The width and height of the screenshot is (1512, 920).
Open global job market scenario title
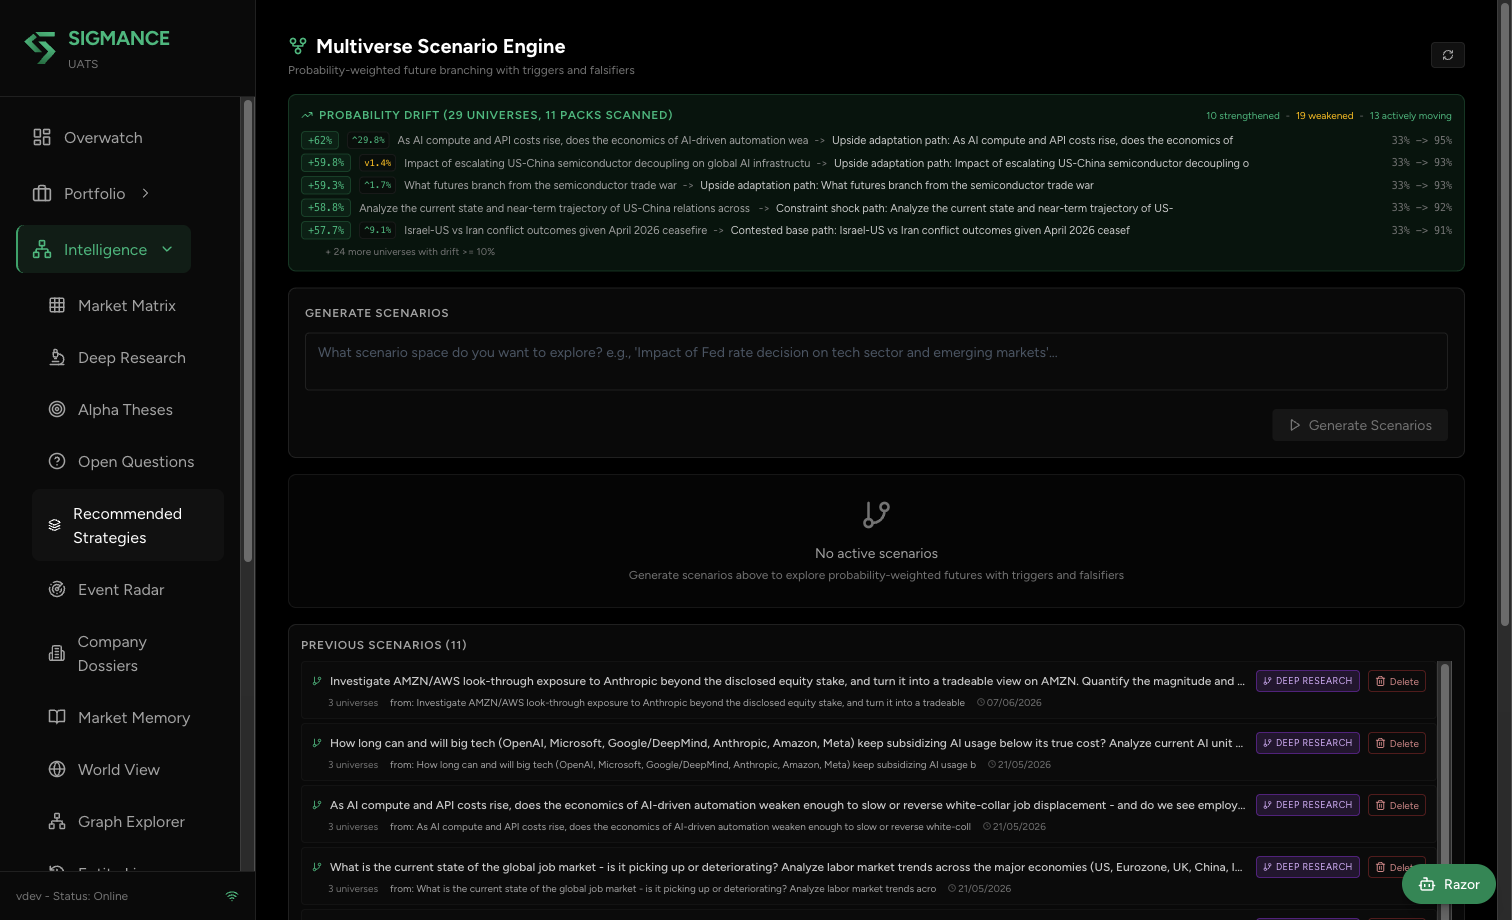point(786,867)
